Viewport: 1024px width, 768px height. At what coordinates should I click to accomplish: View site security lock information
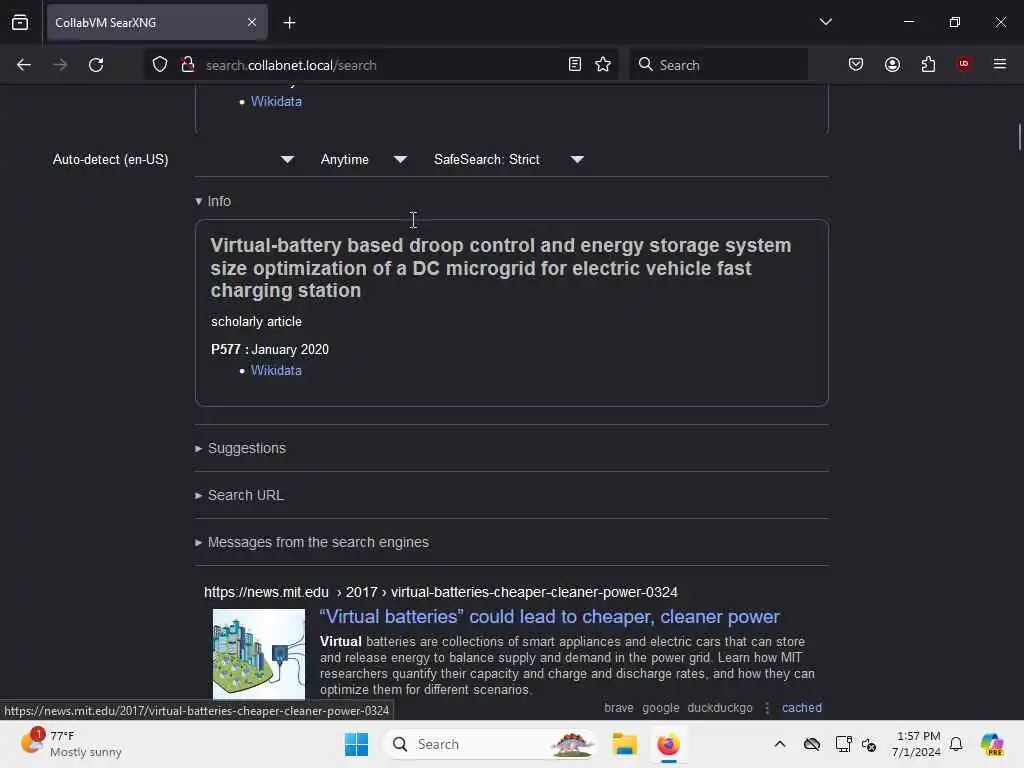(x=188, y=65)
